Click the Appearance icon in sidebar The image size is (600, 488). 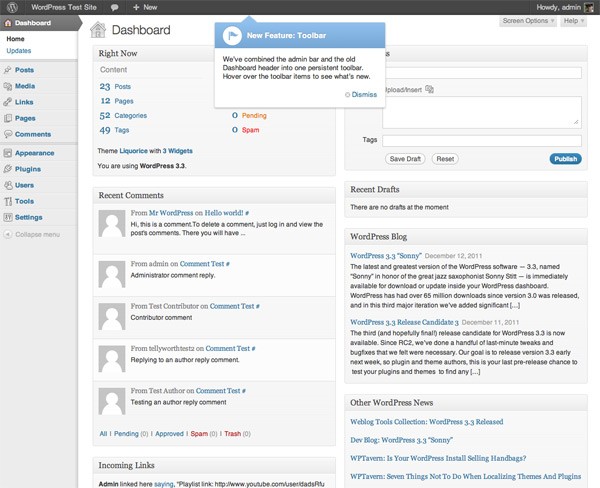8,153
